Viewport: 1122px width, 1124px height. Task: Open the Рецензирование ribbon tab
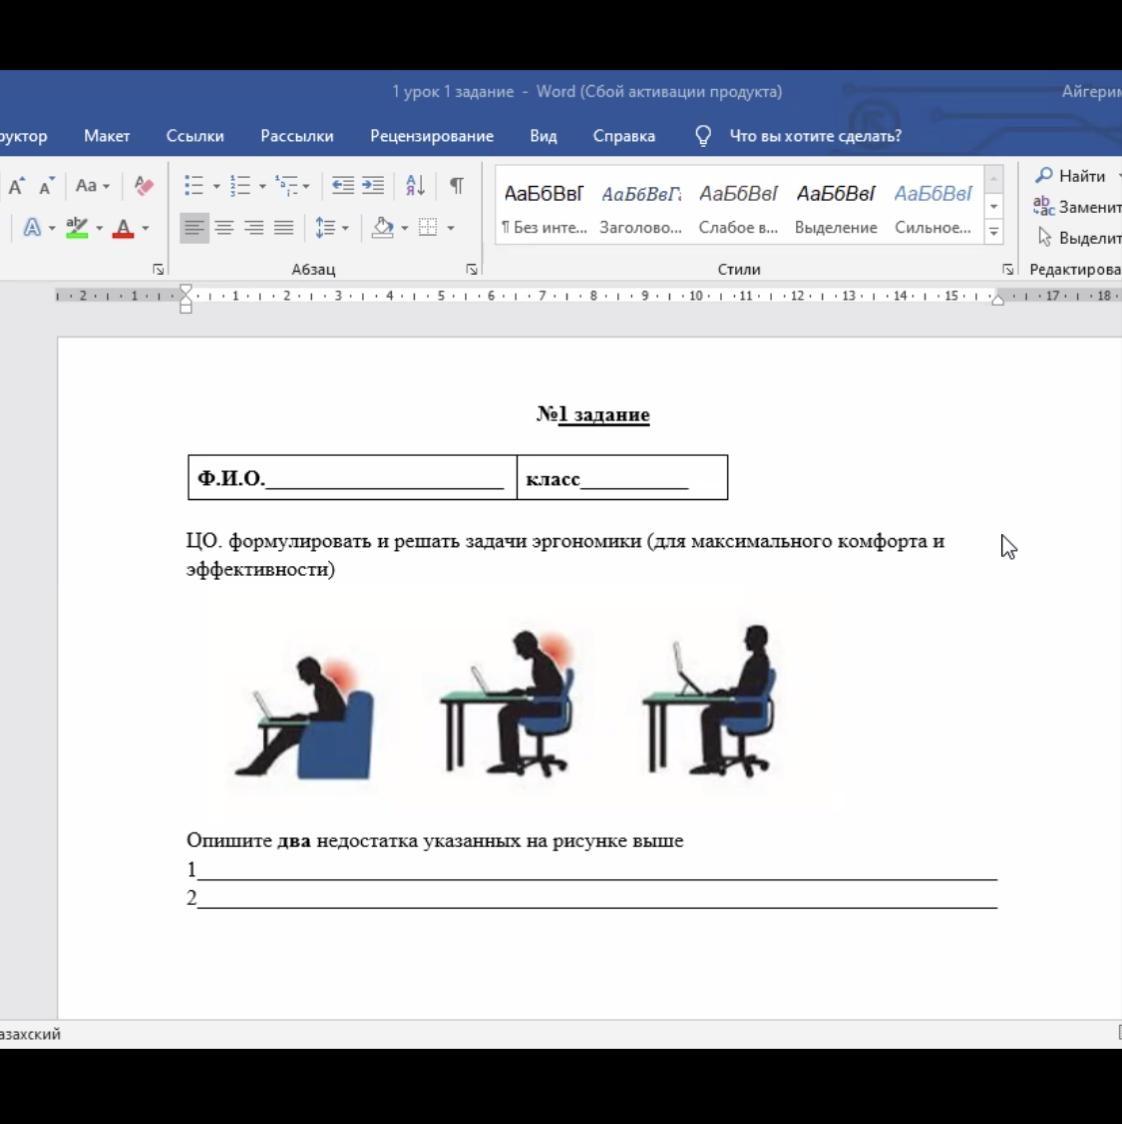pos(431,136)
